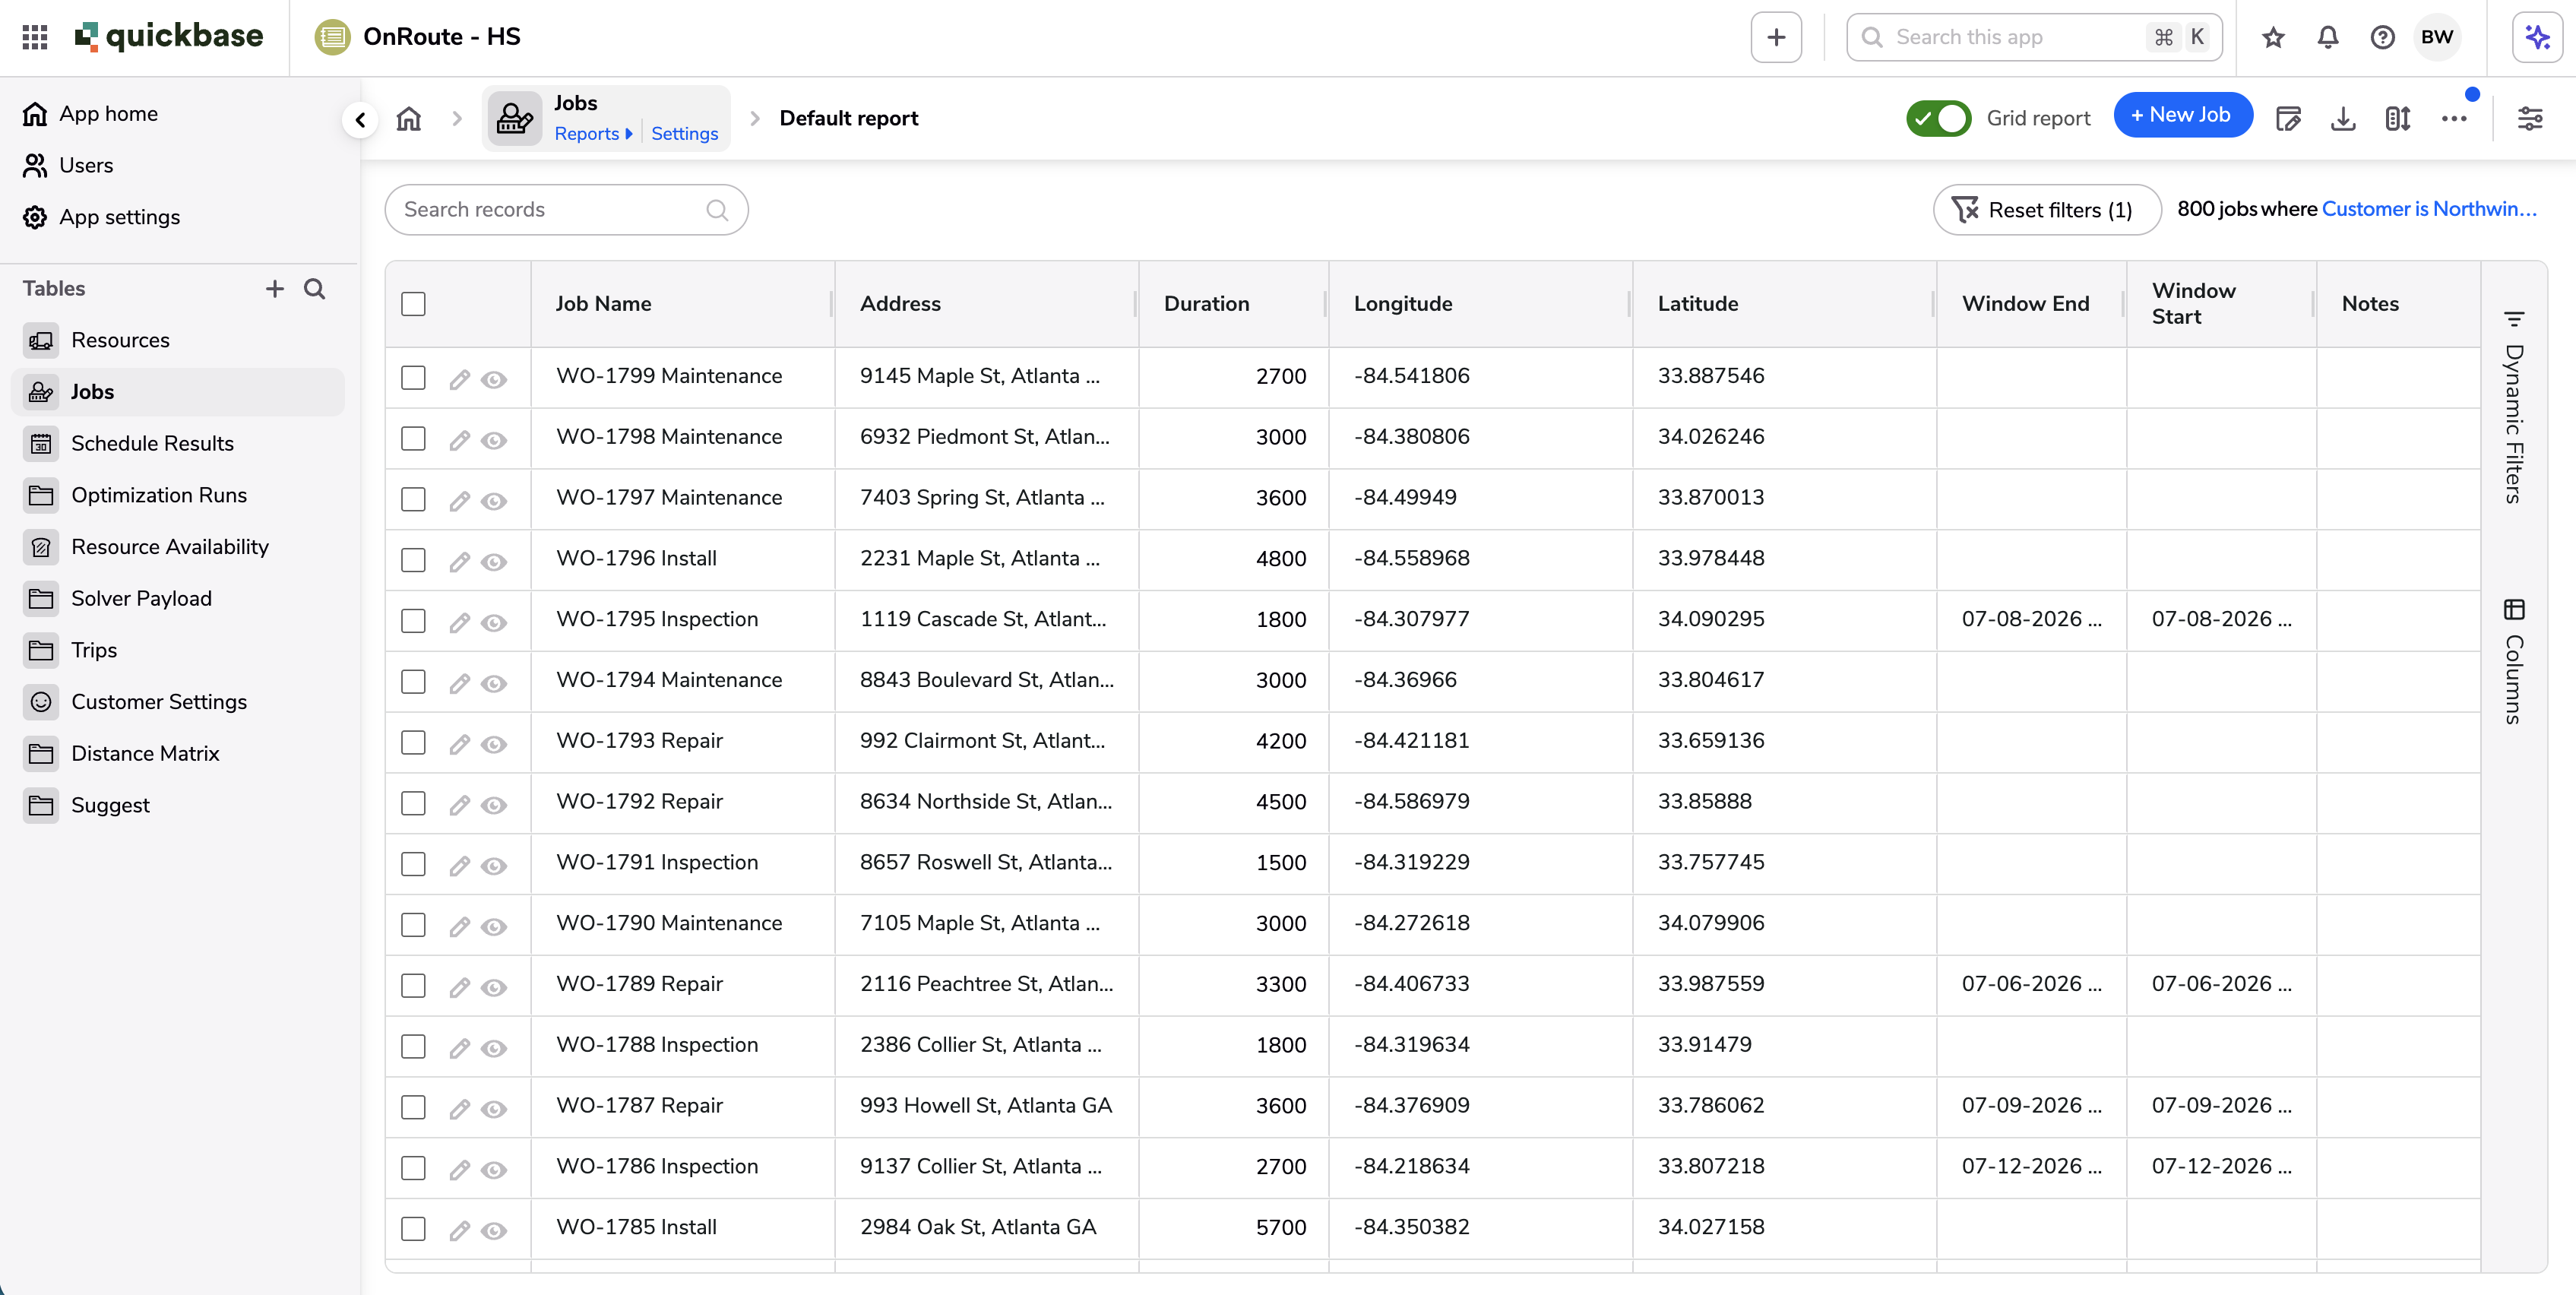Open the edit report icon
This screenshot has width=2576, height=1295.
point(2288,119)
